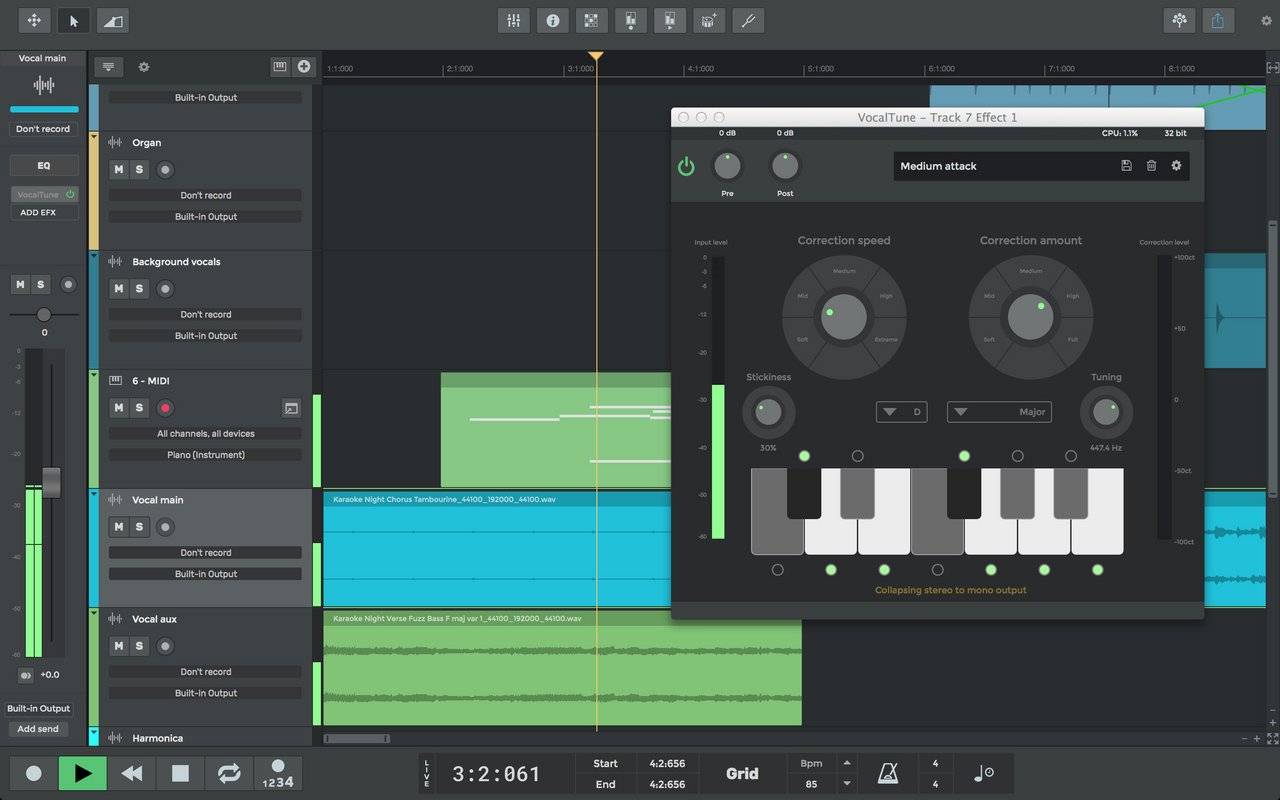This screenshot has height=800, width=1280.
Task: Click the info icon in the top toolbar
Action: coord(552,20)
